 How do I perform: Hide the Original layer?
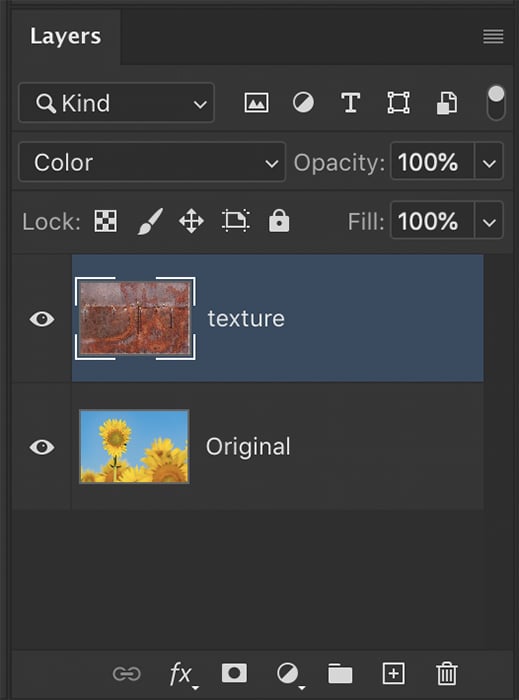tap(42, 447)
